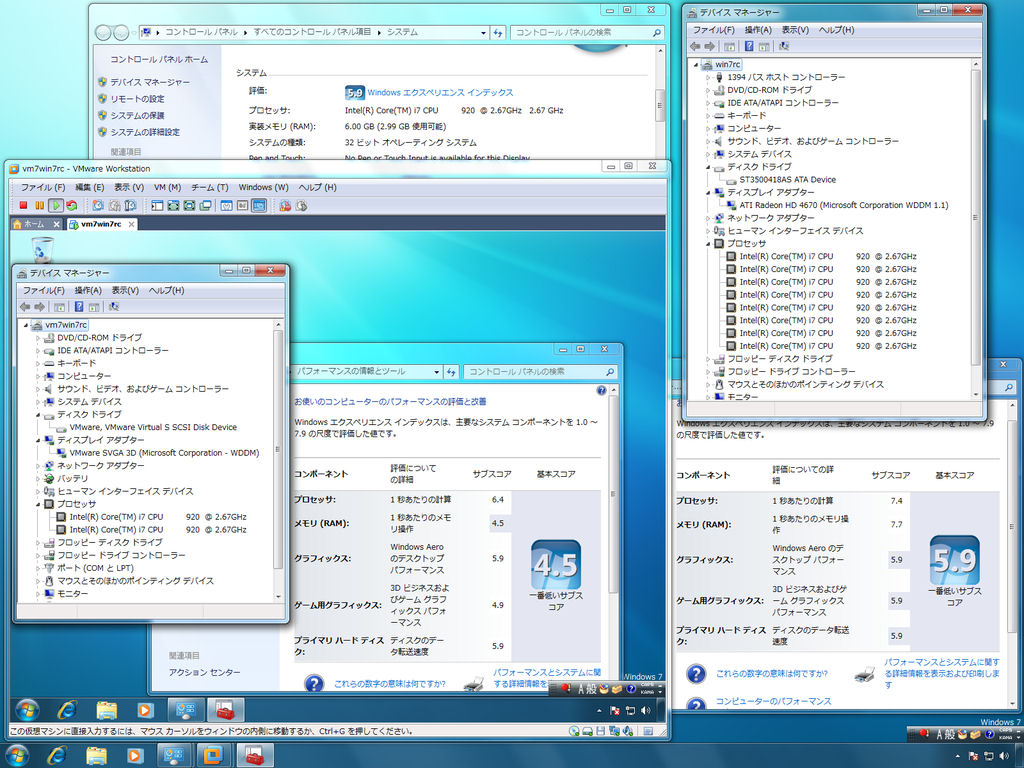The height and width of the screenshot is (768, 1024).
Task: Click the System control panel search field
Action: click(x=587, y=32)
